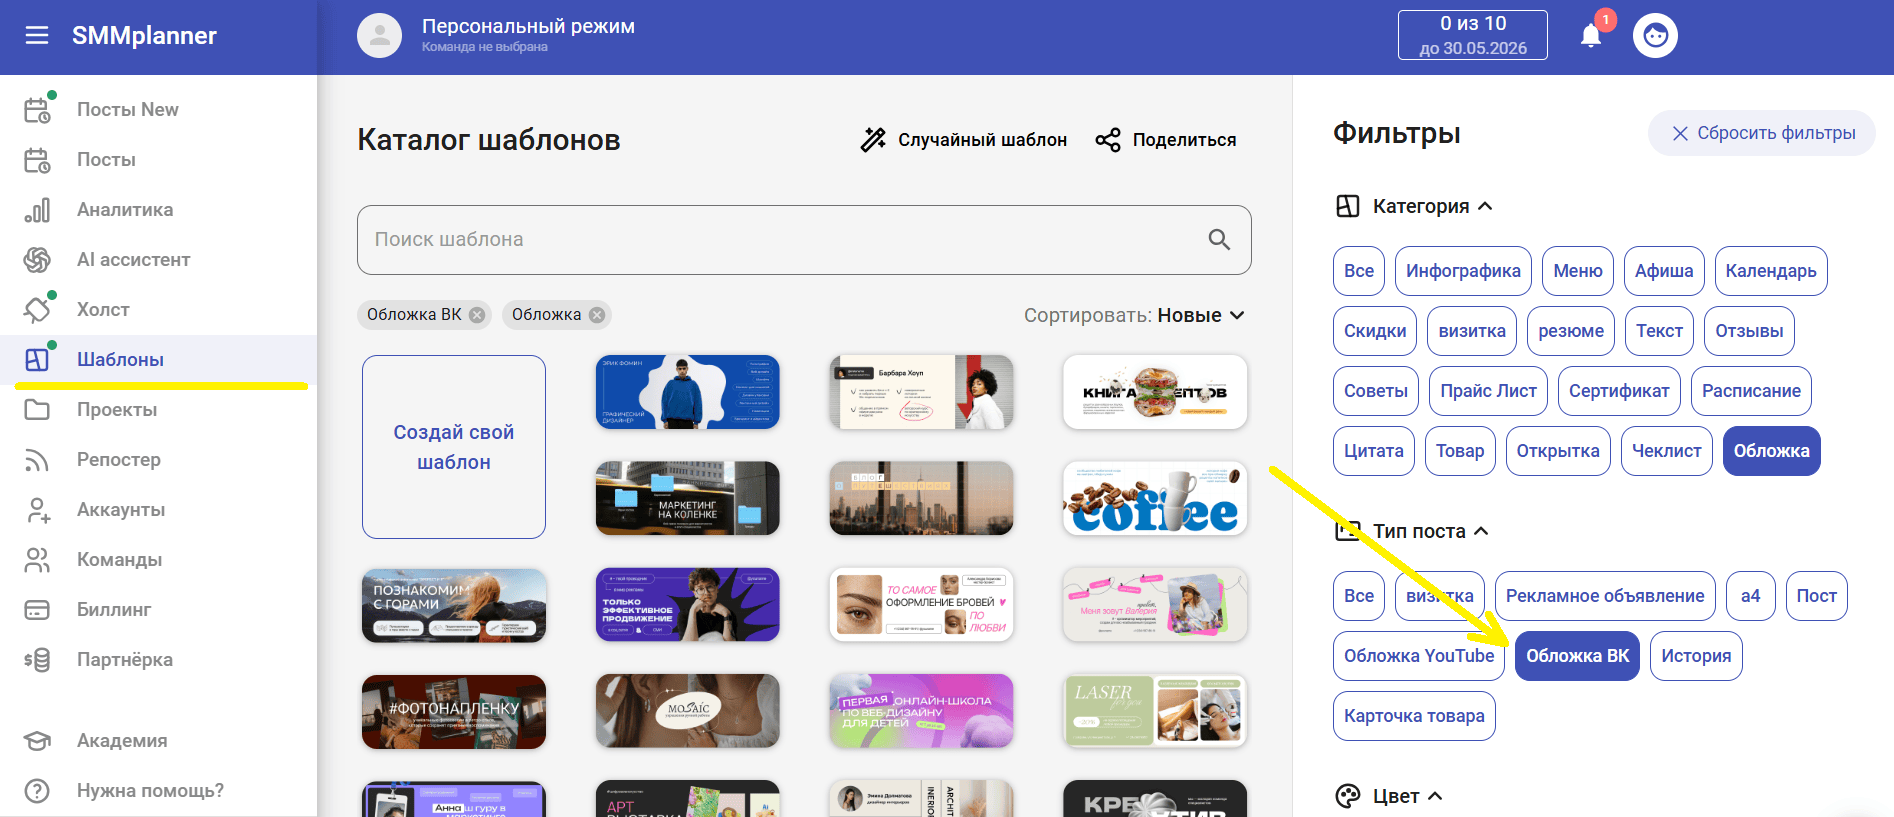Focus the Поиск шаблона search field

pos(804,240)
